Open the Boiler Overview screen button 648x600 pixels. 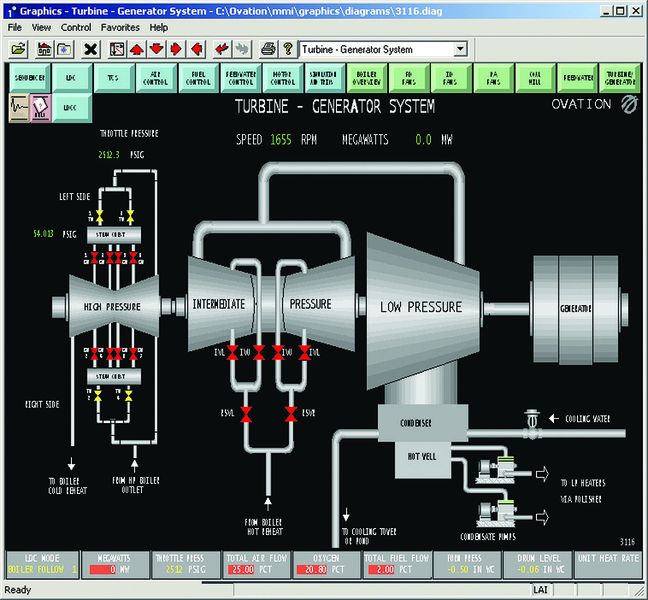(x=367, y=78)
